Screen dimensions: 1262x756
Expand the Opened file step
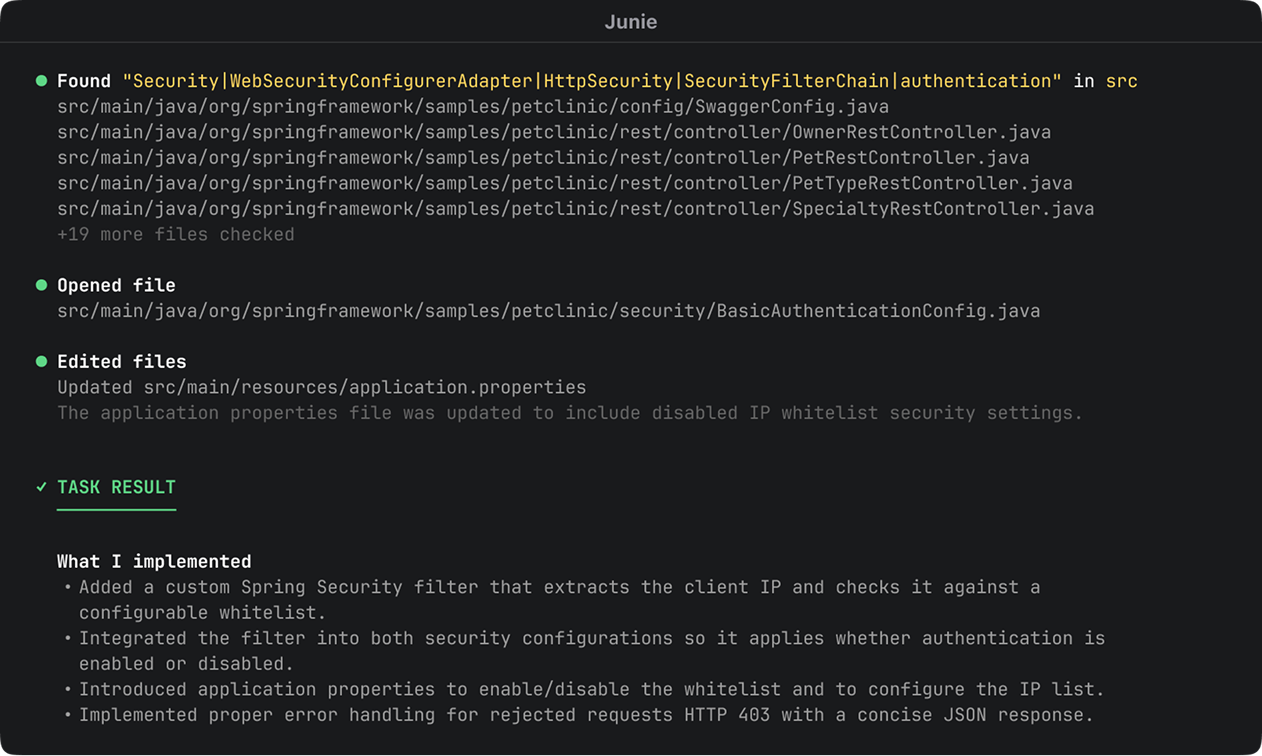point(116,285)
